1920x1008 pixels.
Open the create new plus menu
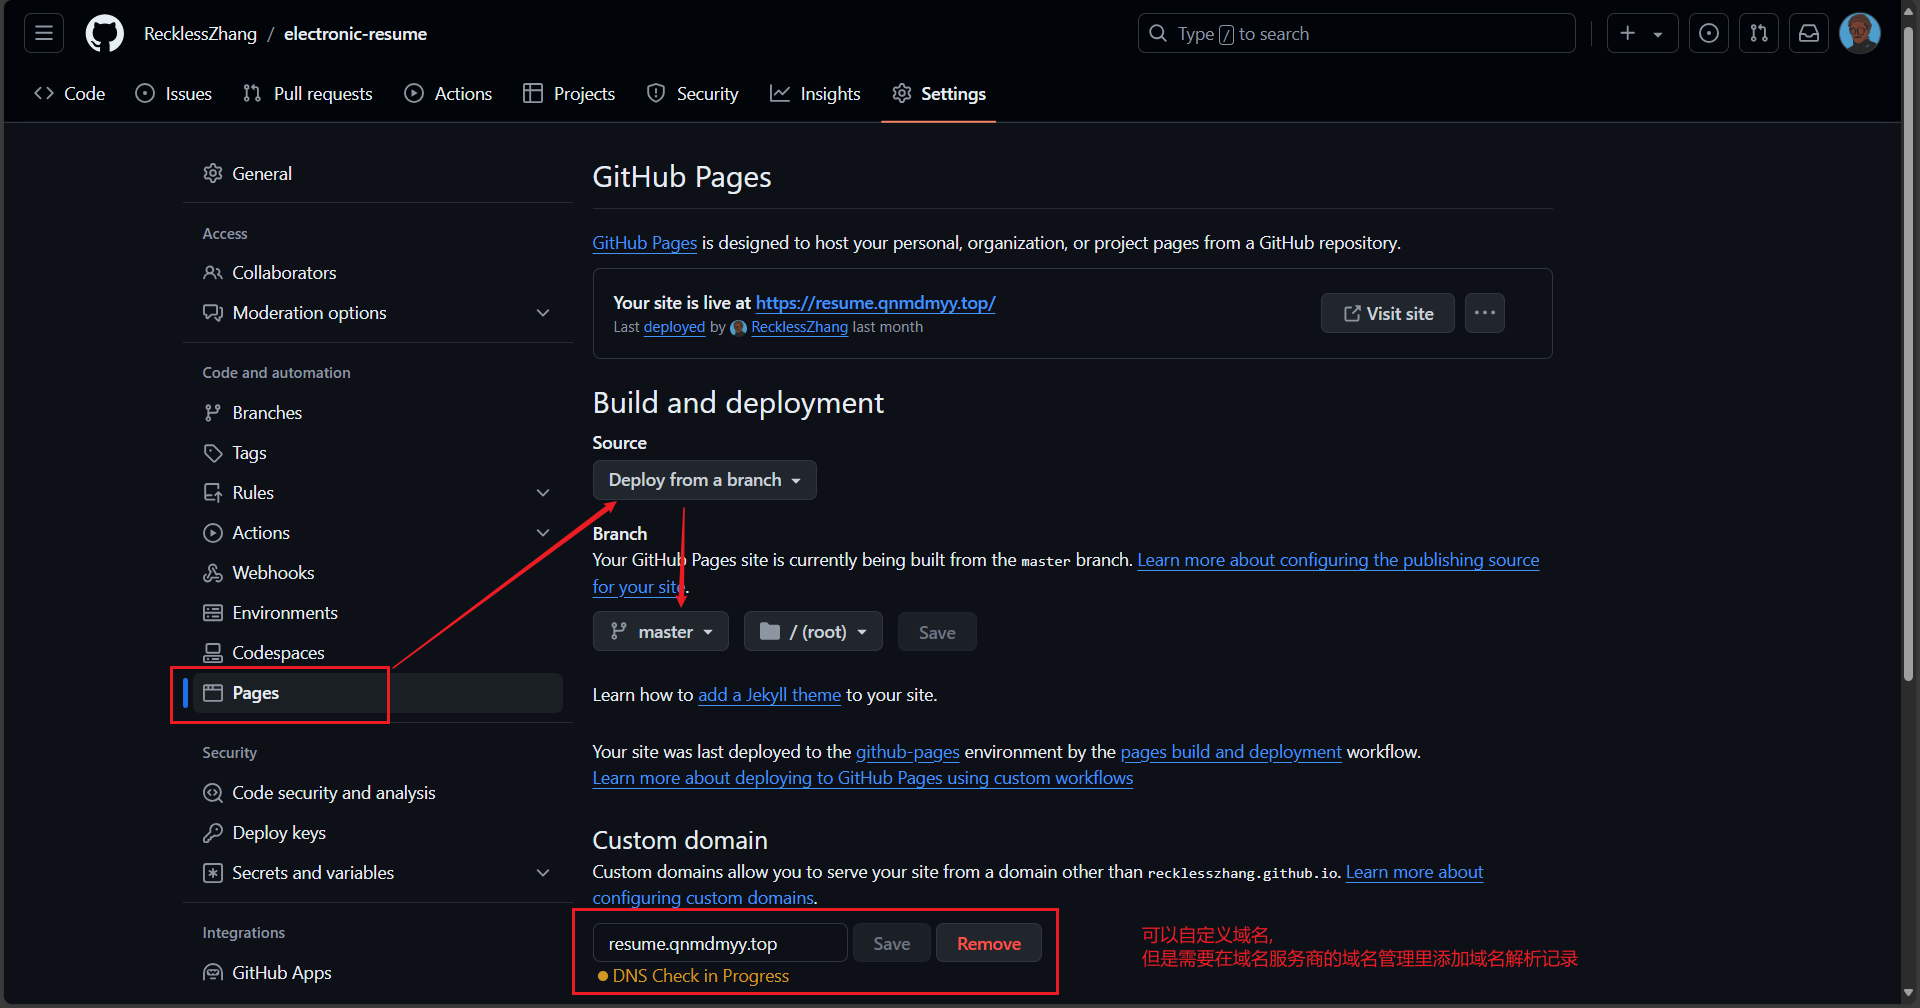coord(1641,33)
